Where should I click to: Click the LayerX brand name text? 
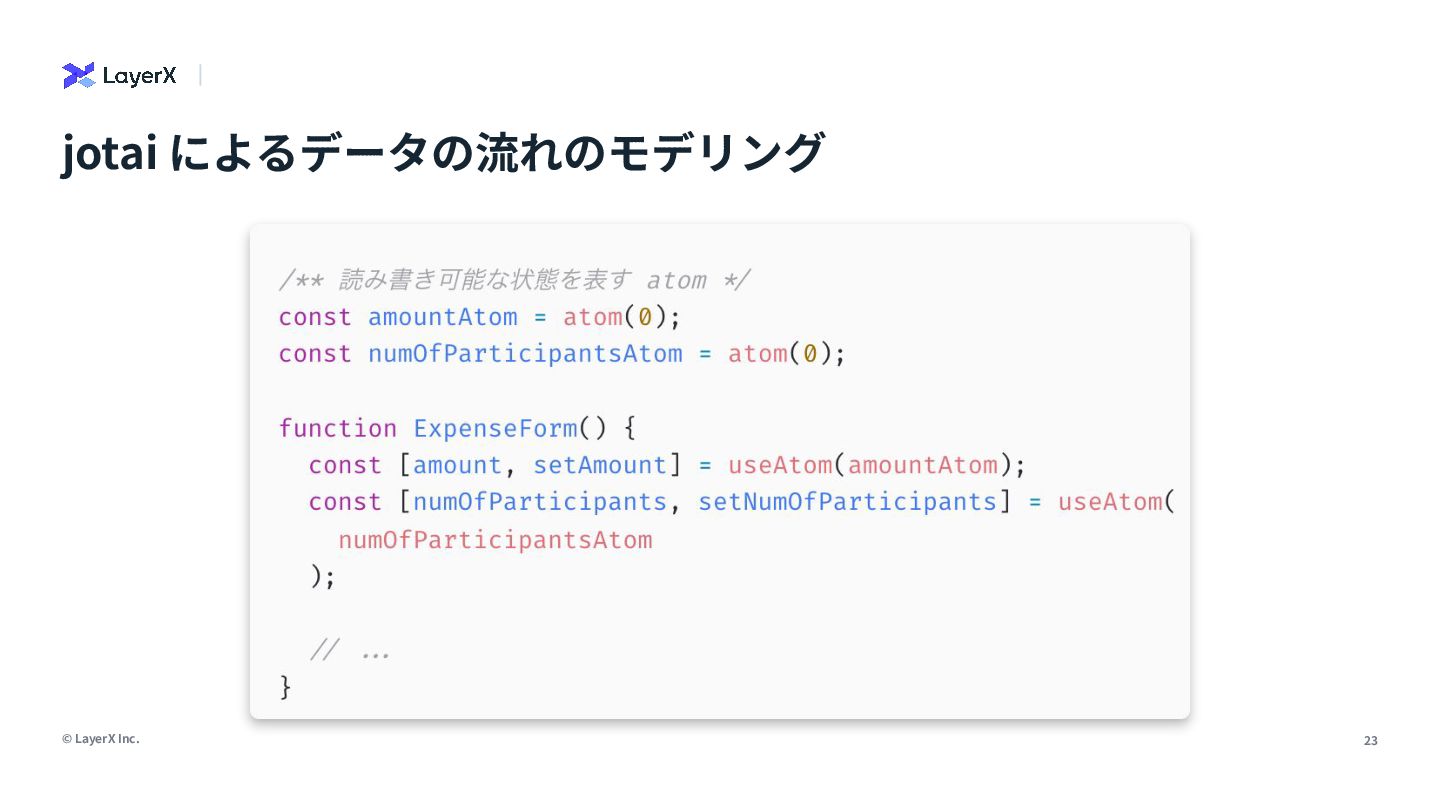pos(139,76)
